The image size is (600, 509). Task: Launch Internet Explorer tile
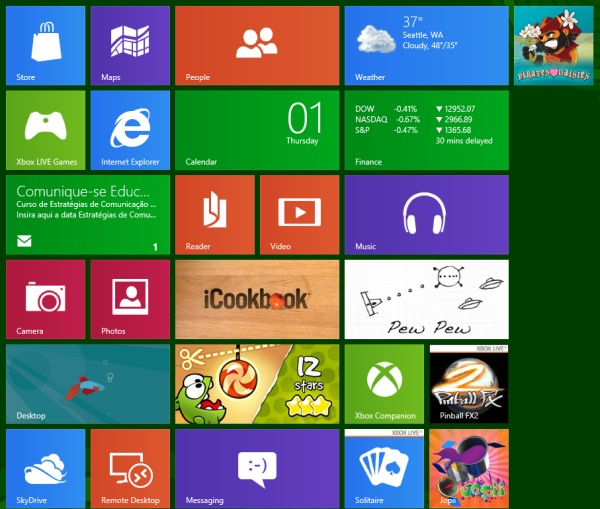(130, 130)
